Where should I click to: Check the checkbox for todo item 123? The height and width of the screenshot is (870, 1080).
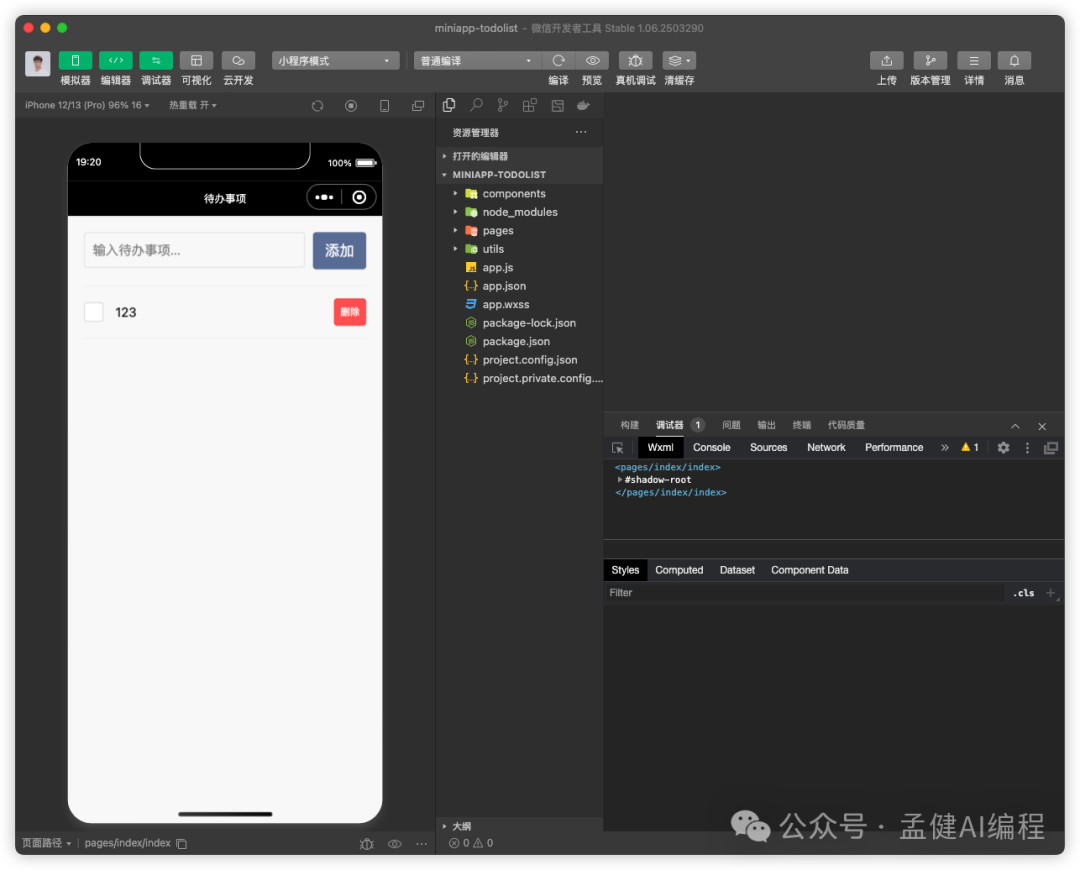tap(94, 312)
